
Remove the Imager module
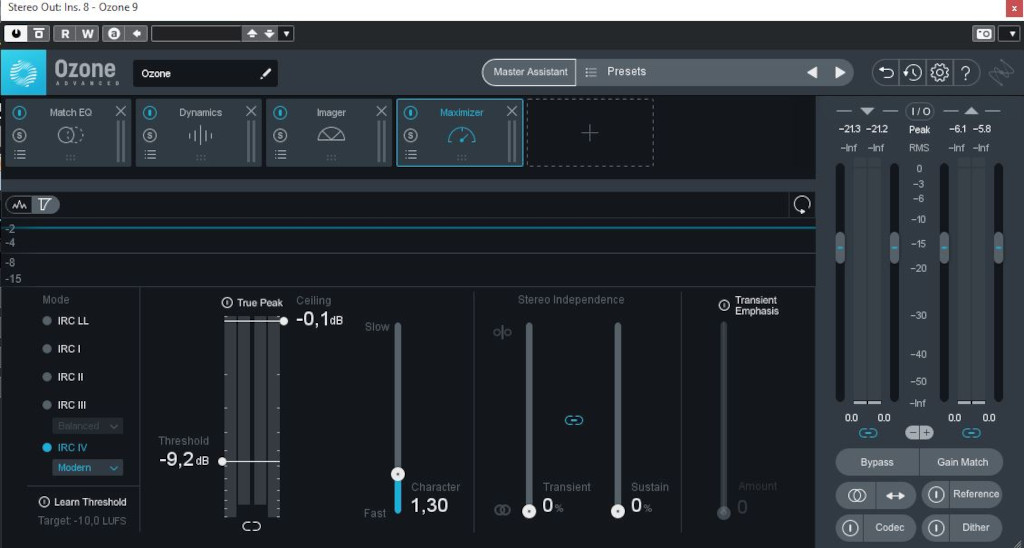pyautogui.click(x=381, y=112)
